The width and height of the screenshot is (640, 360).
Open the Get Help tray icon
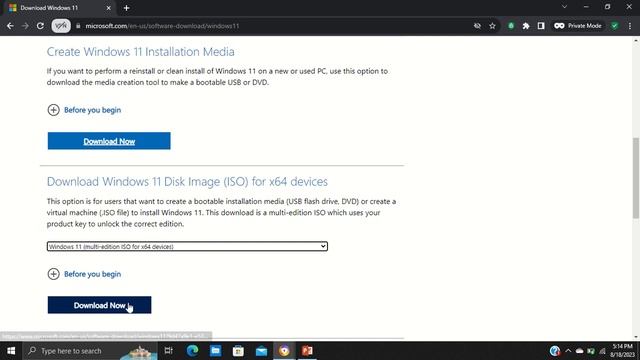click(x=555, y=351)
